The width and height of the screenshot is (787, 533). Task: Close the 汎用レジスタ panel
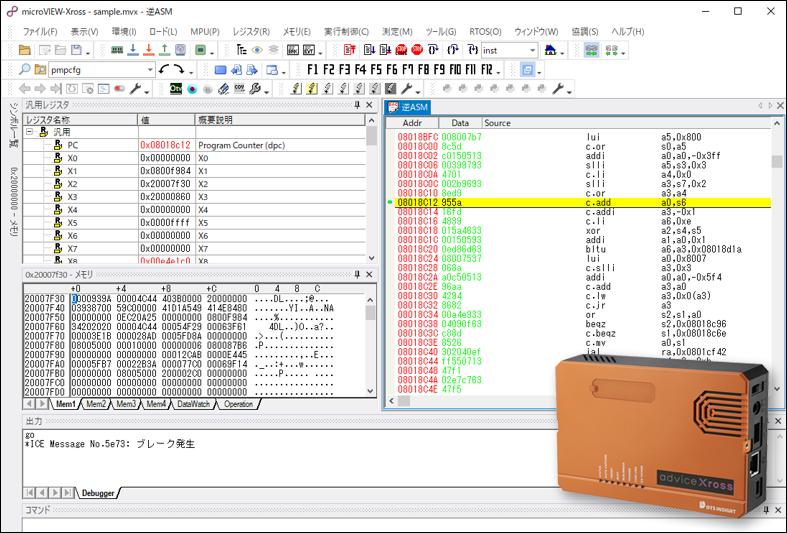[x=369, y=105]
